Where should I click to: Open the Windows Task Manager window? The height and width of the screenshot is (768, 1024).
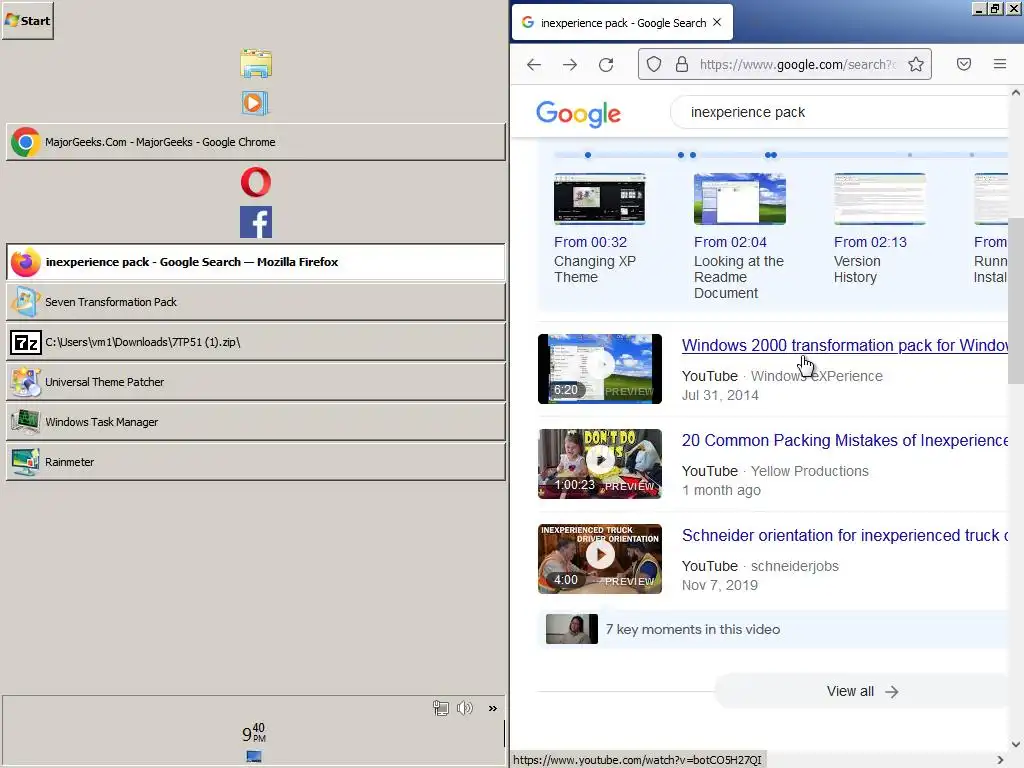click(x=256, y=422)
